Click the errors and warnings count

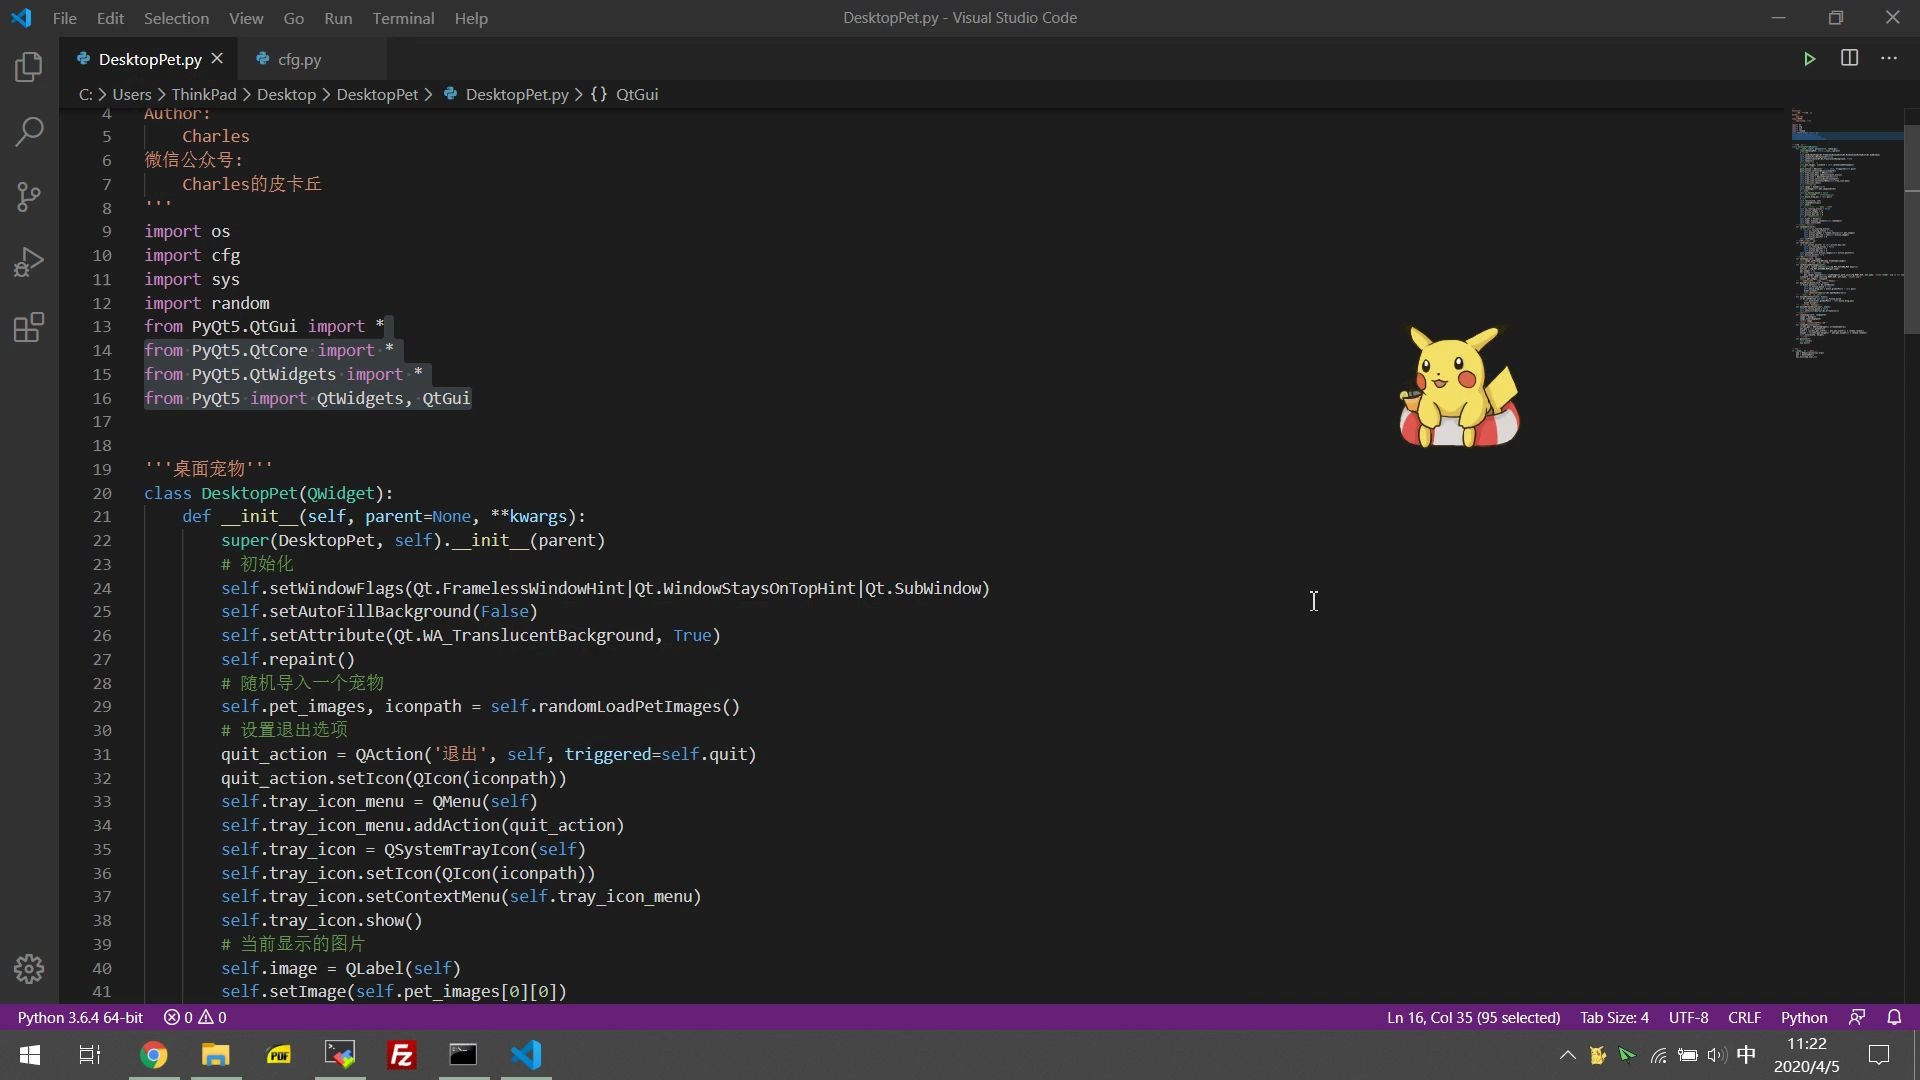[195, 1017]
